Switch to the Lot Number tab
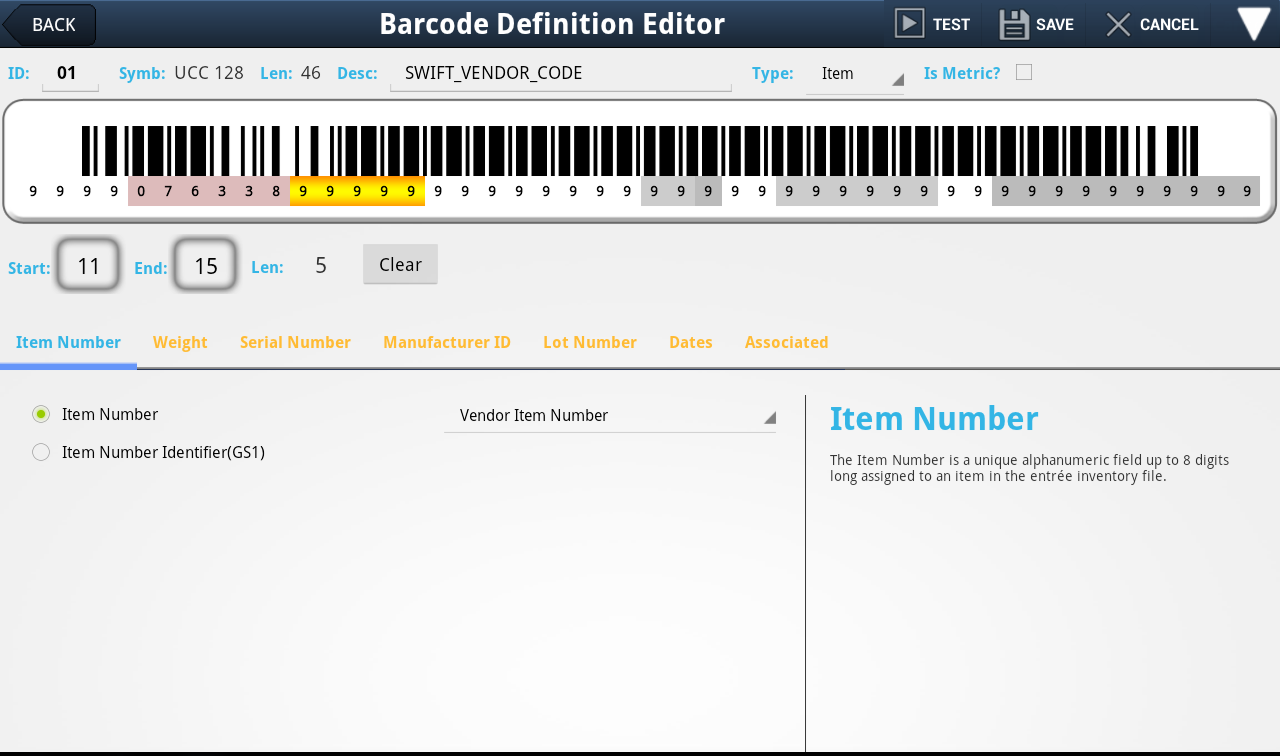 point(590,342)
